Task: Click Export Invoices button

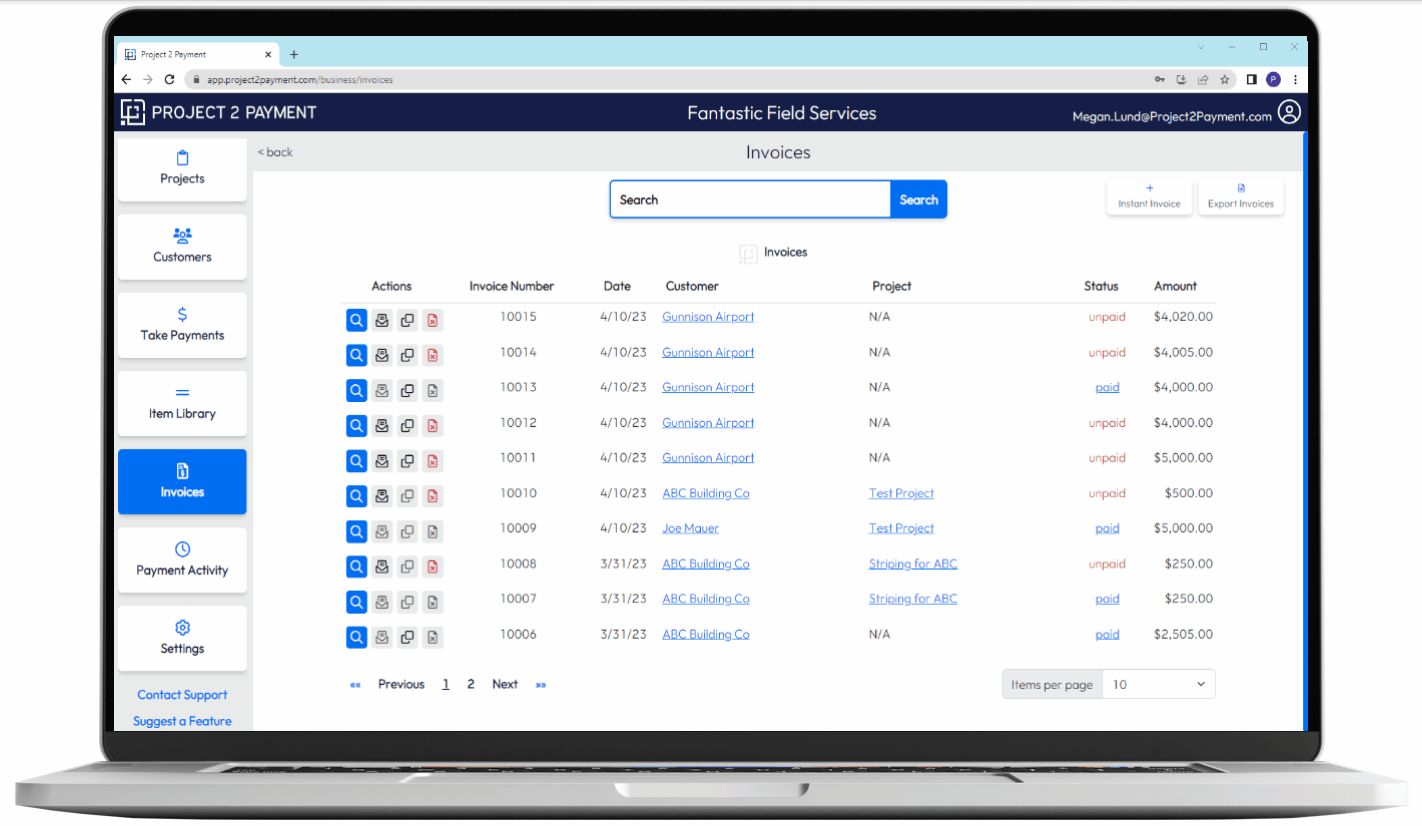Action: pyautogui.click(x=1241, y=196)
